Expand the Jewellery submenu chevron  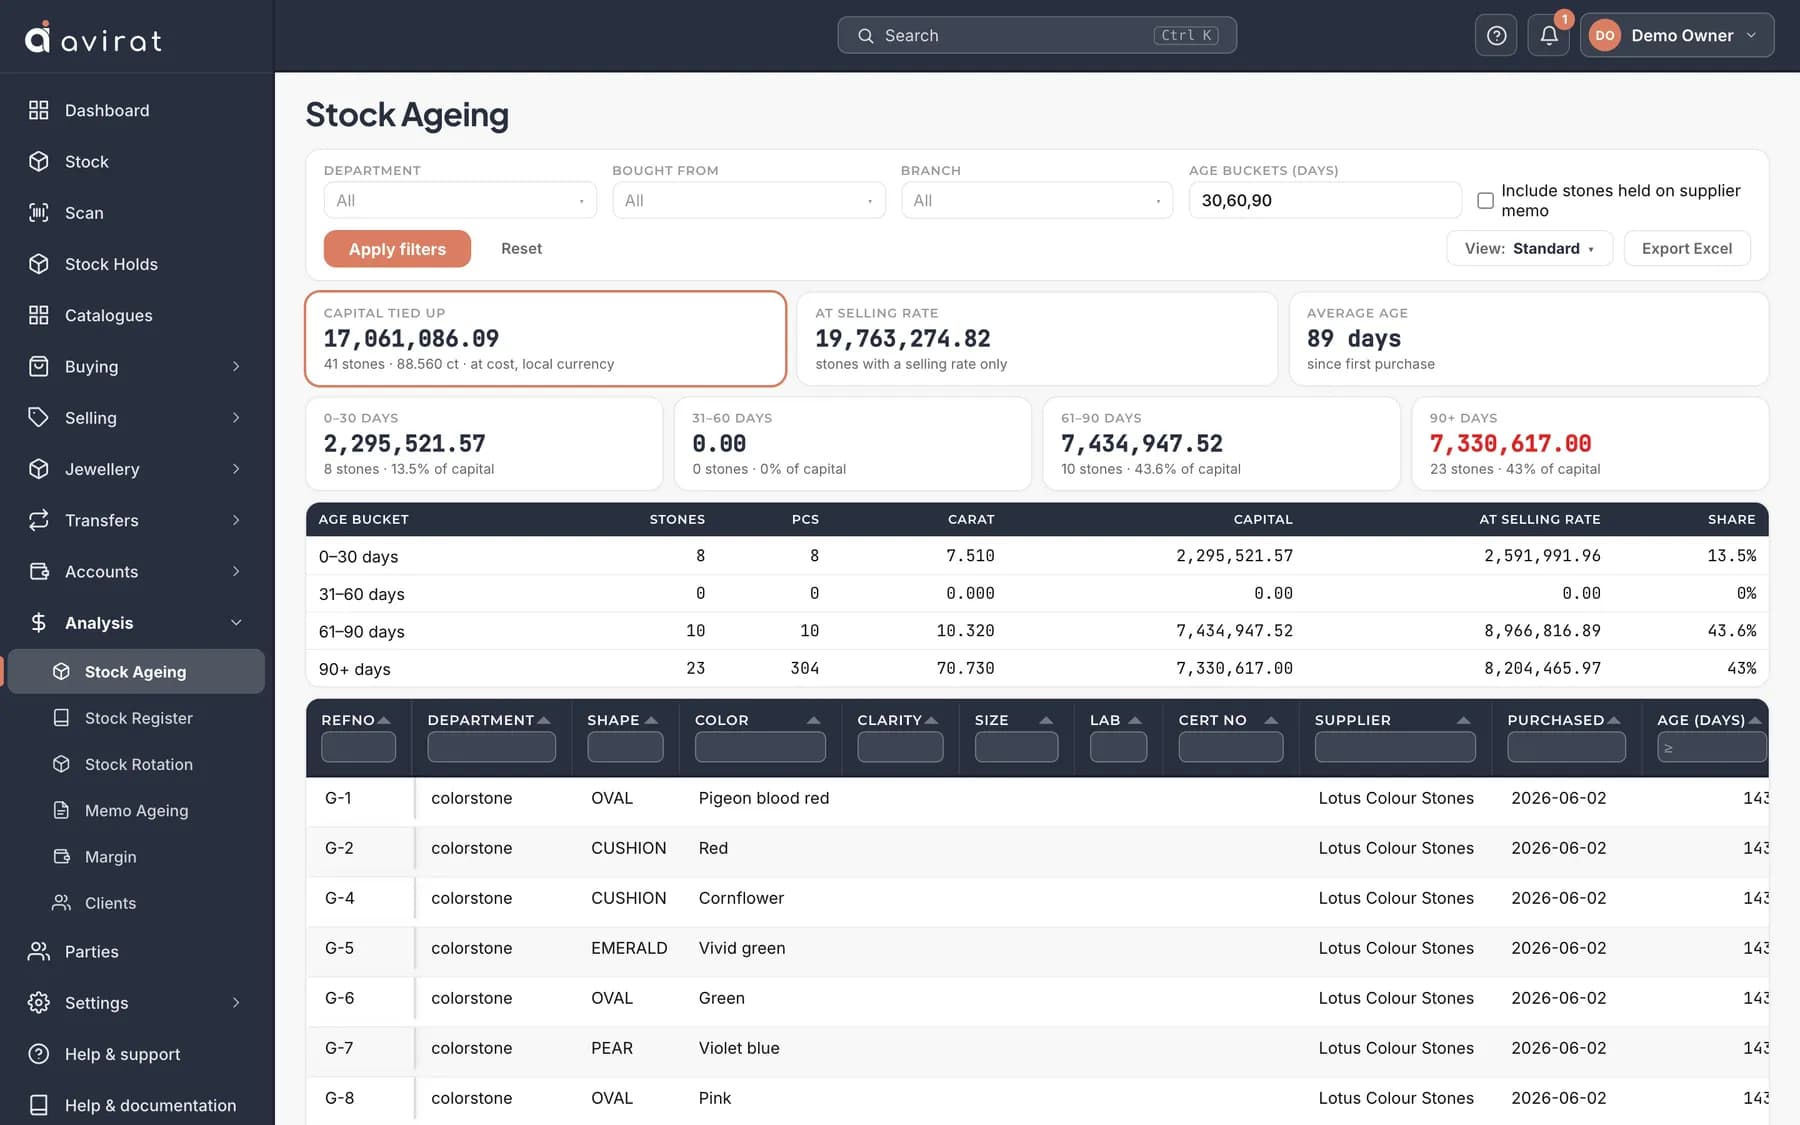click(x=236, y=469)
